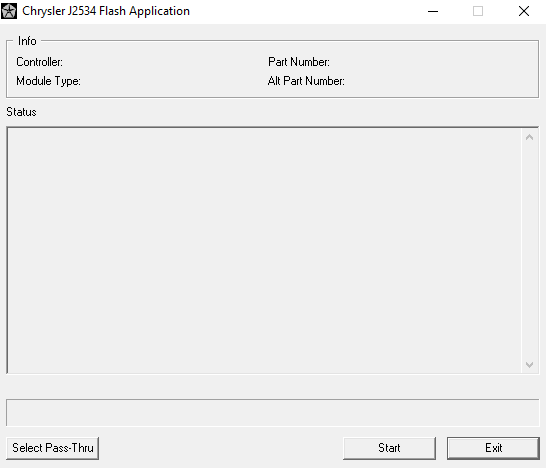The width and height of the screenshot is (546, 468).
Task: Click the Status box scroll down arrow
Action: (530, 365)
